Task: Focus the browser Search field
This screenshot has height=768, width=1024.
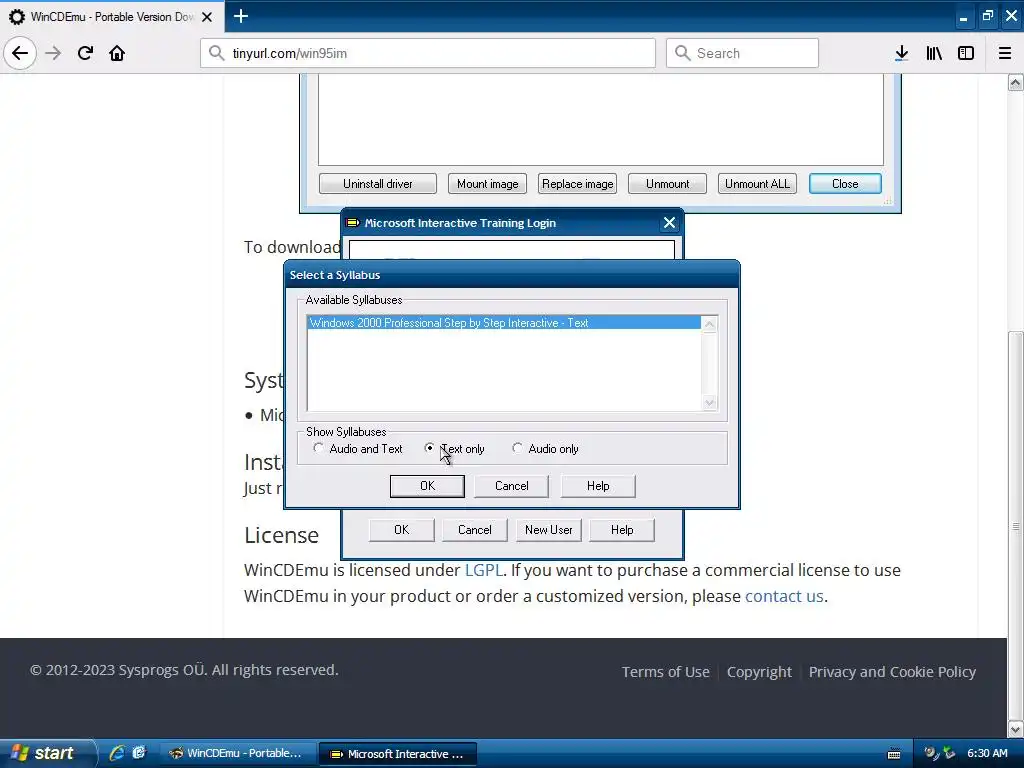Action: coord(743,53)
